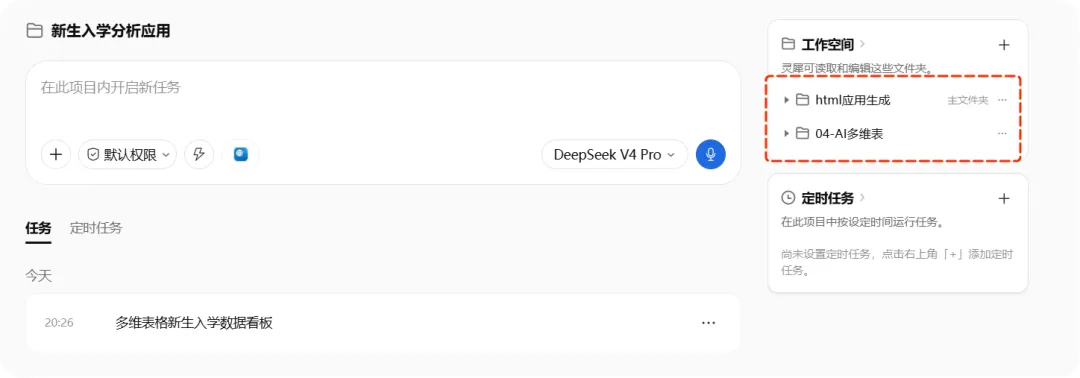1080x378 pixels.
Task: Open the 默认权限 permission dropdown
Action: pos(127,154)
